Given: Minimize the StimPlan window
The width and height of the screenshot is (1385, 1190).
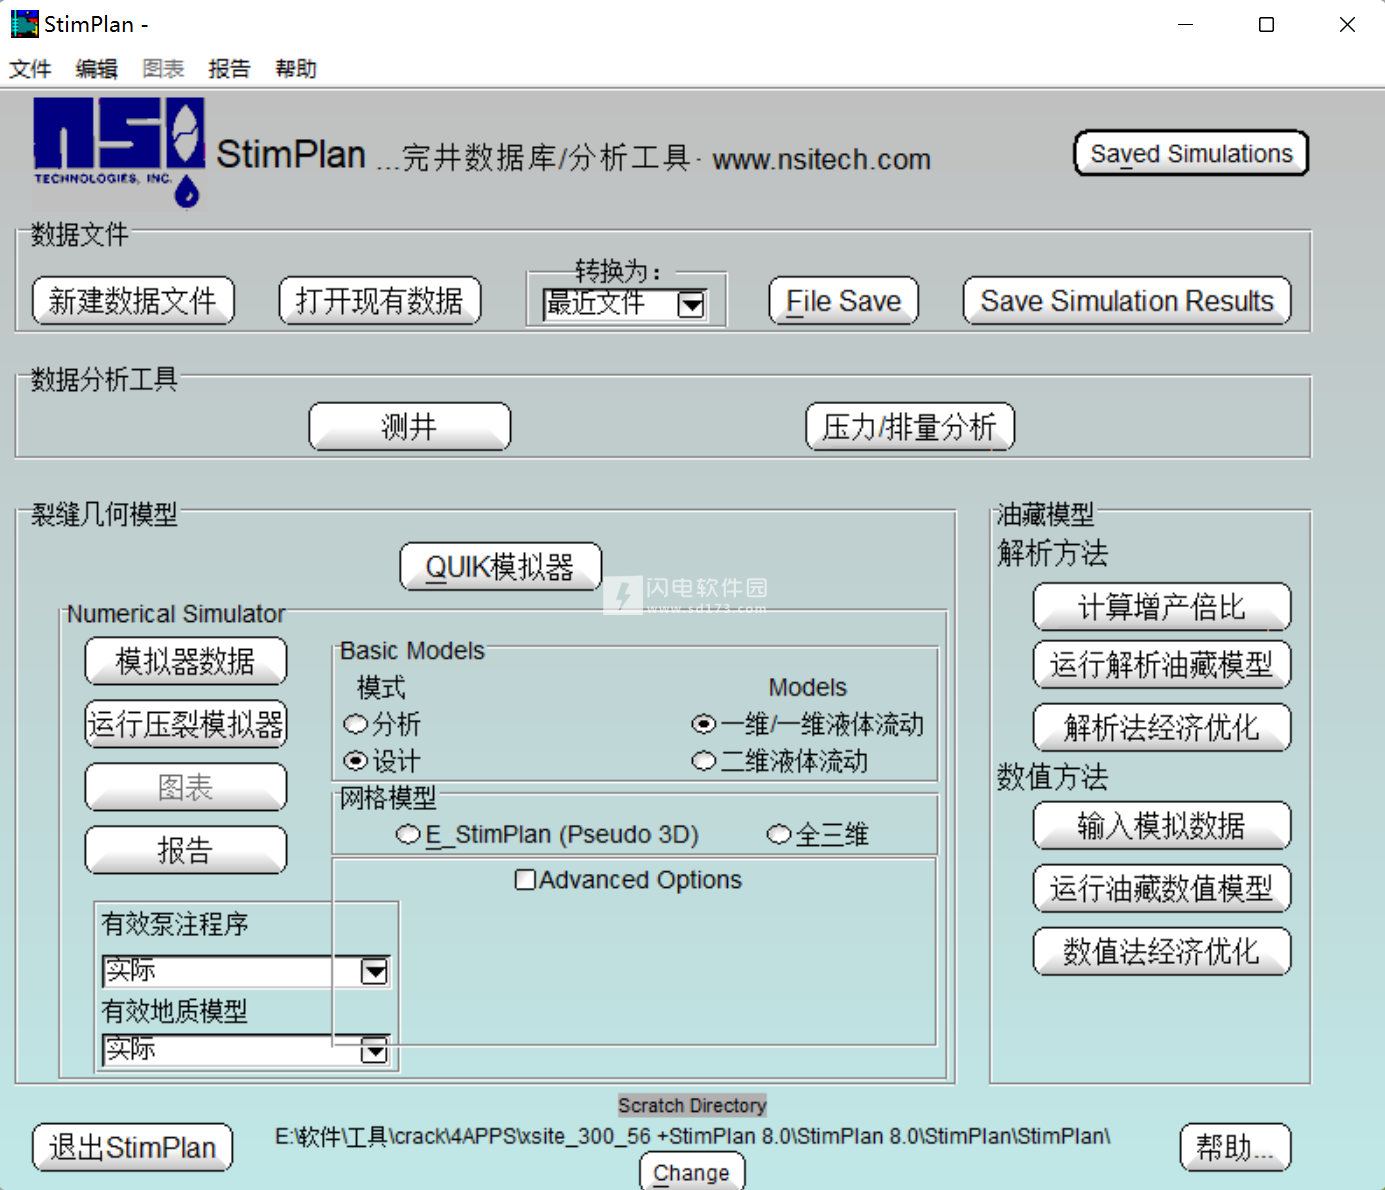Looking at the screenshot, I should (1186, 24).
